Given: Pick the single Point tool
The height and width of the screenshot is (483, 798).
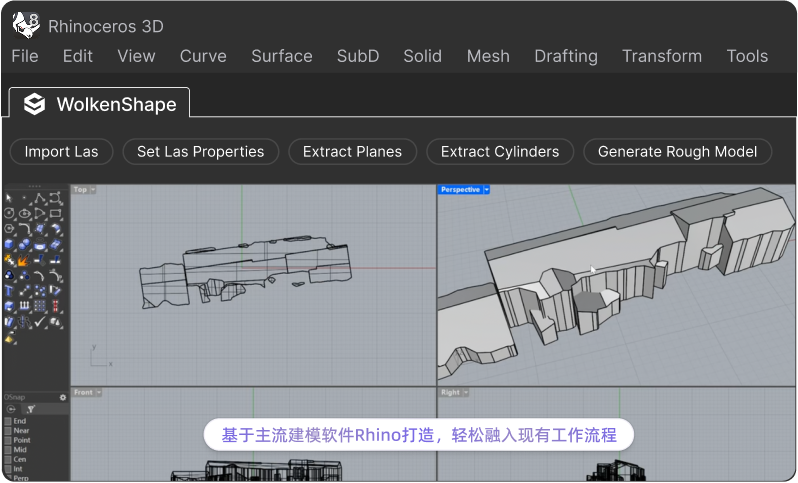Looking at the screenshot, I should tap(24, 198).
